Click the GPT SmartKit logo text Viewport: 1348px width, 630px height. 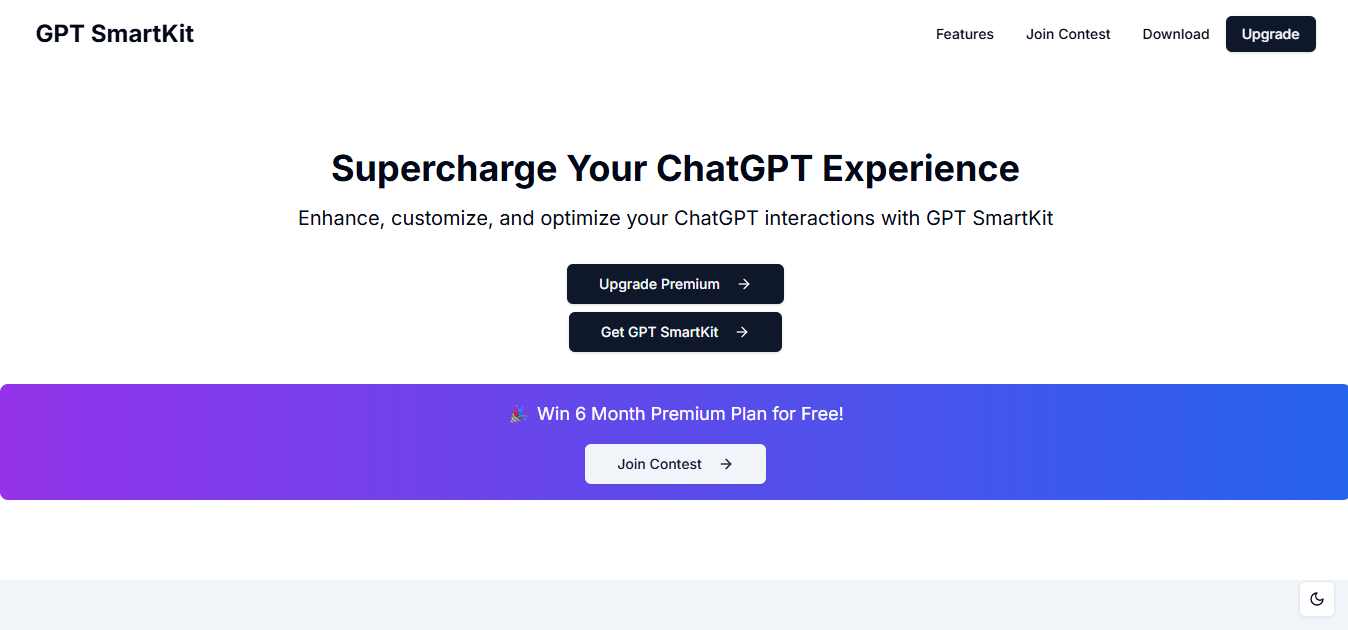115,34
